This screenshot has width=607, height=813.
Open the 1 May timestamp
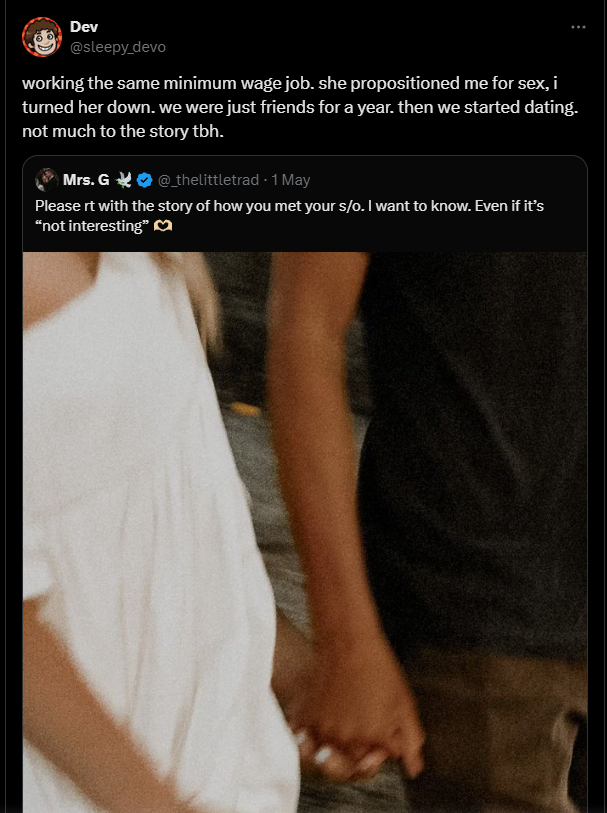click(x=290, y=180)
